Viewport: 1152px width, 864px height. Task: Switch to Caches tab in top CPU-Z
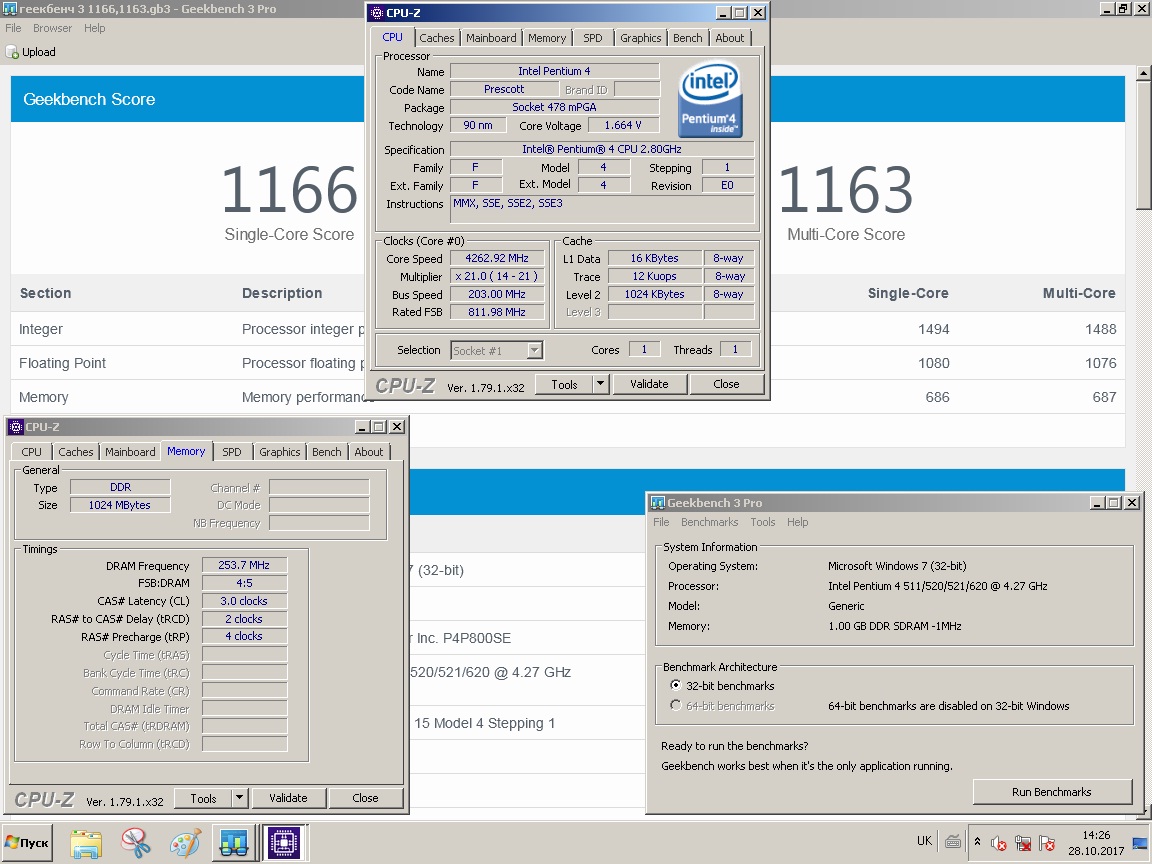(x=436, y=38)
